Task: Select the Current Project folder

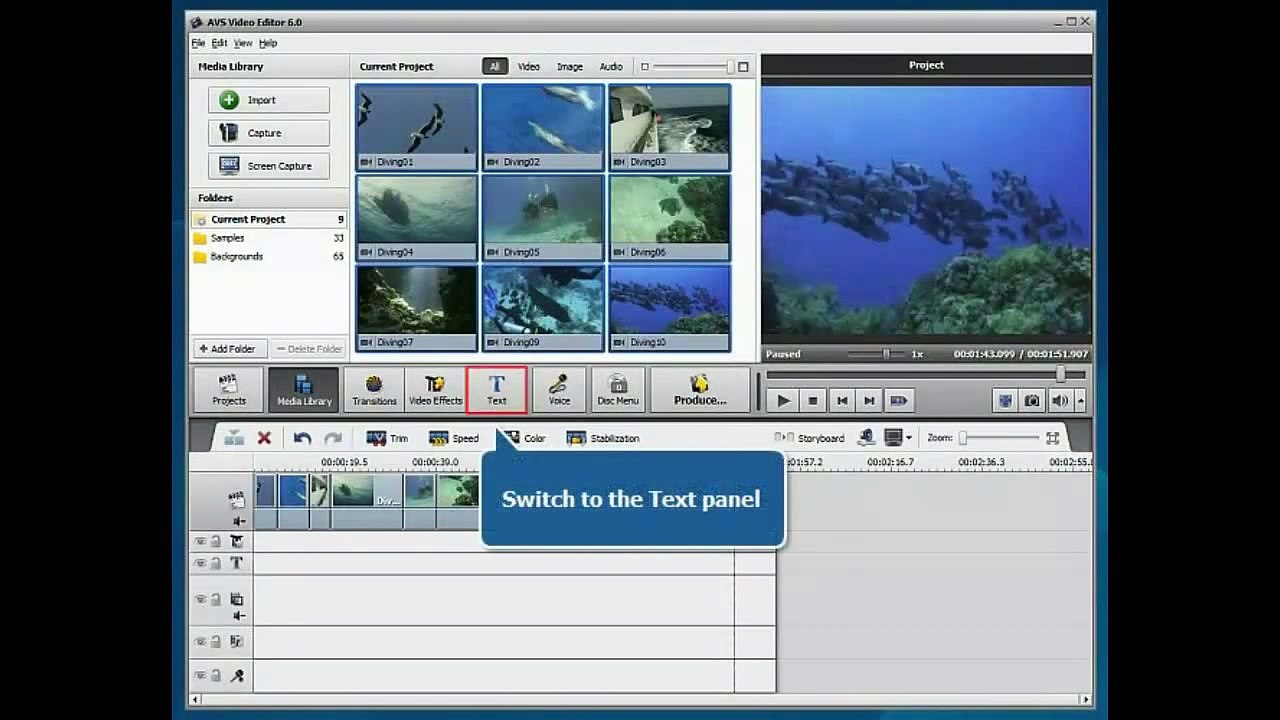Action: [x=269, y=219]
